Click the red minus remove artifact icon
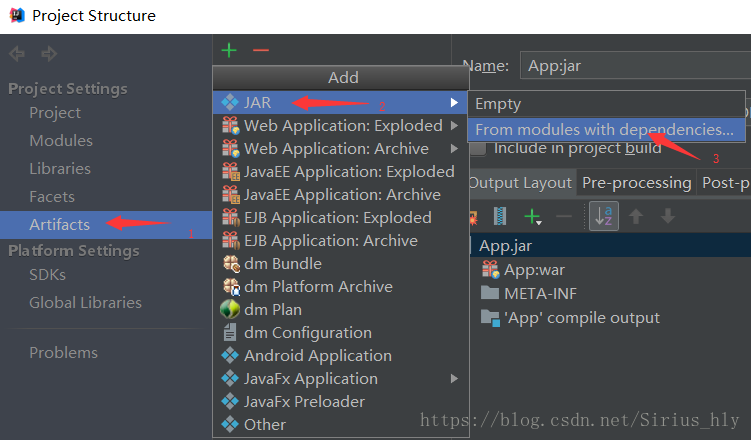The height and width of the screenshot is (440, 751). coord(261,50)
